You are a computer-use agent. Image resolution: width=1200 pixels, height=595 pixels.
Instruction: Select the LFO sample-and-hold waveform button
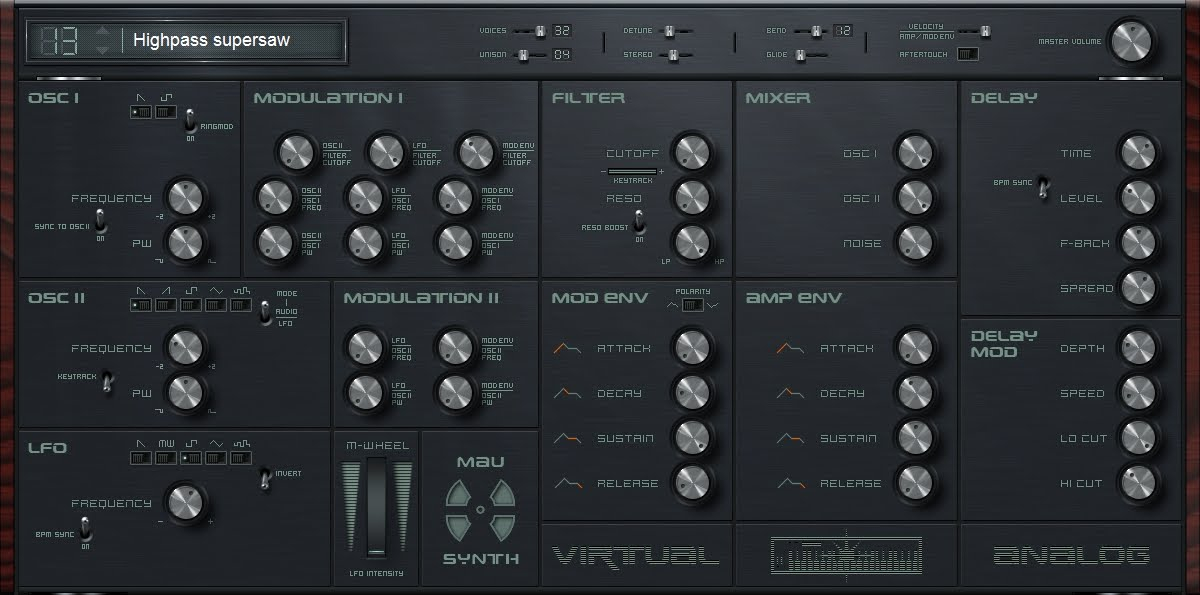[241, 457]
